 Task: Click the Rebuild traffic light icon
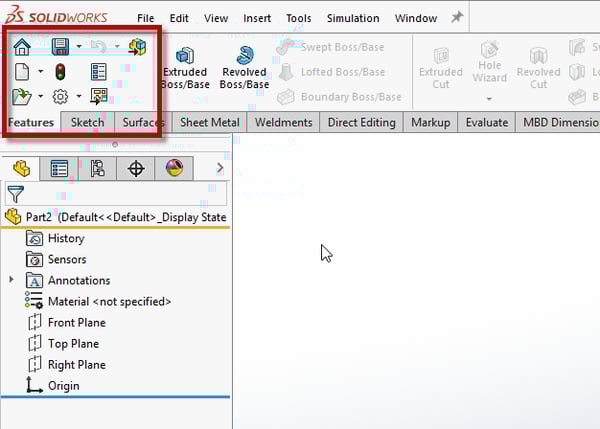[60, 72]
